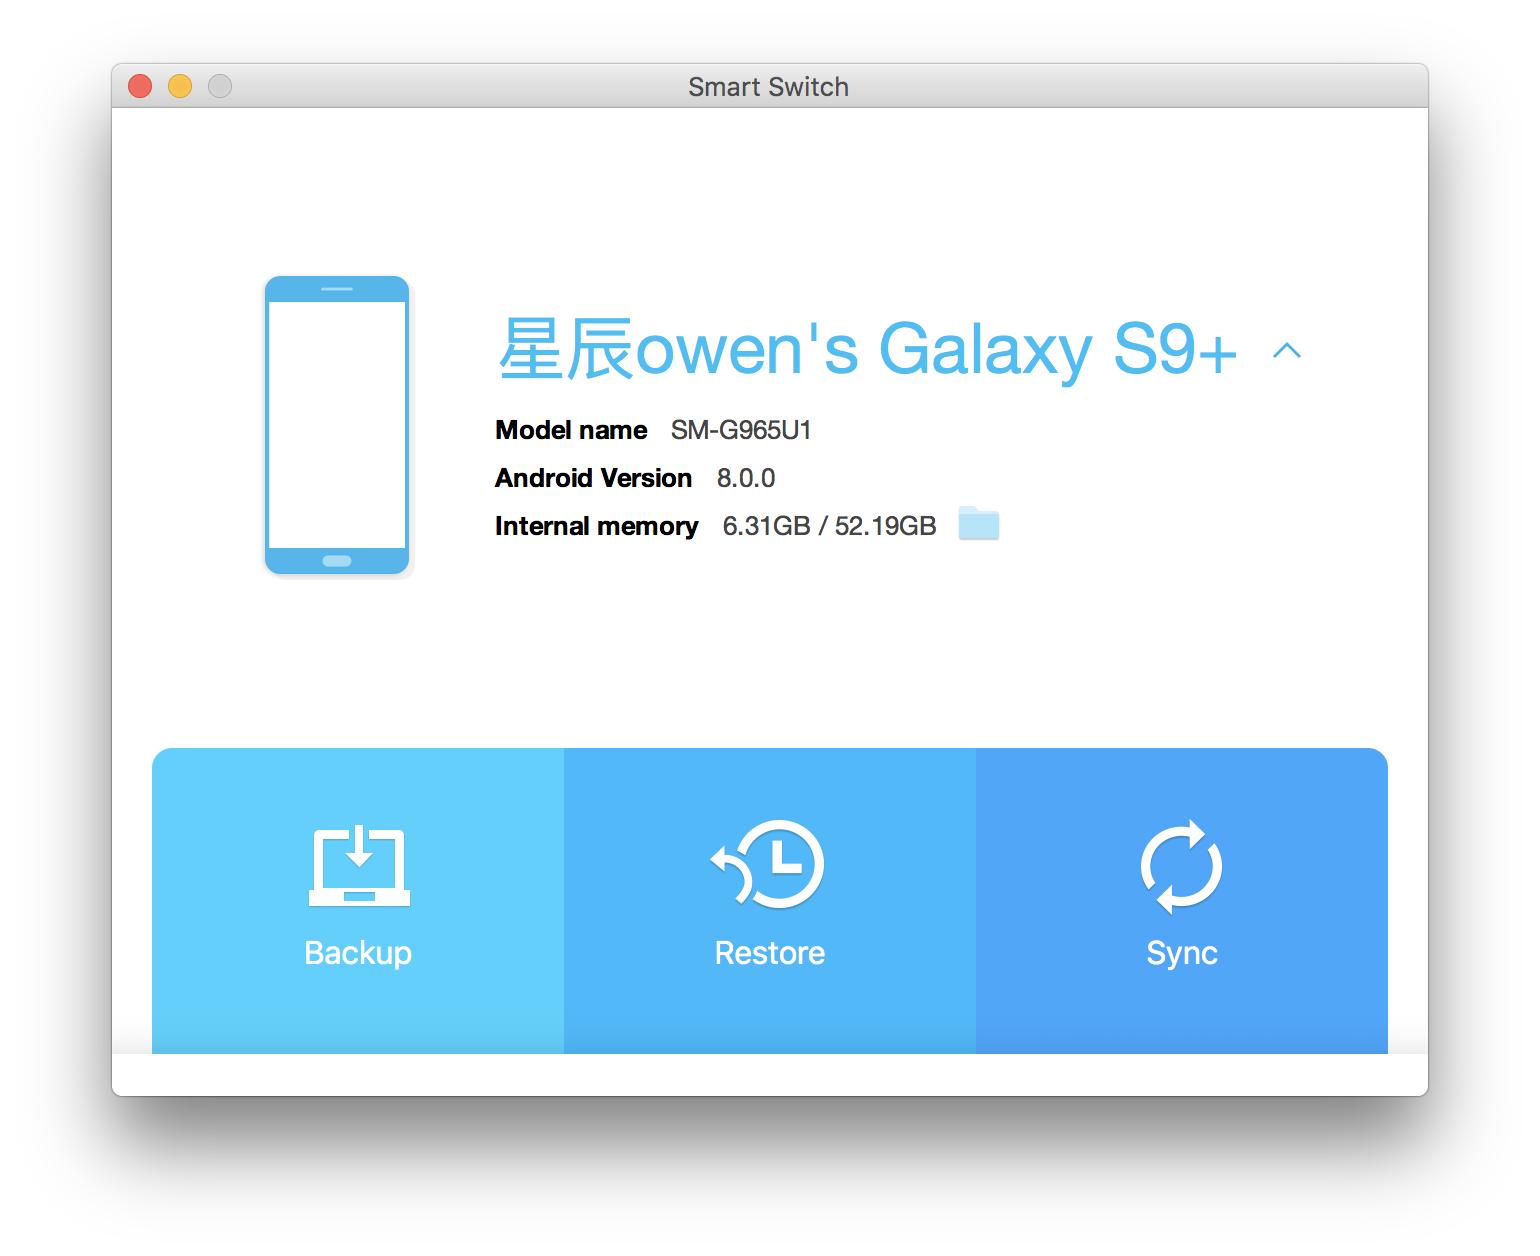
Task: Click the upward arrow beside the device name
Action: (x=1288, y=352)
